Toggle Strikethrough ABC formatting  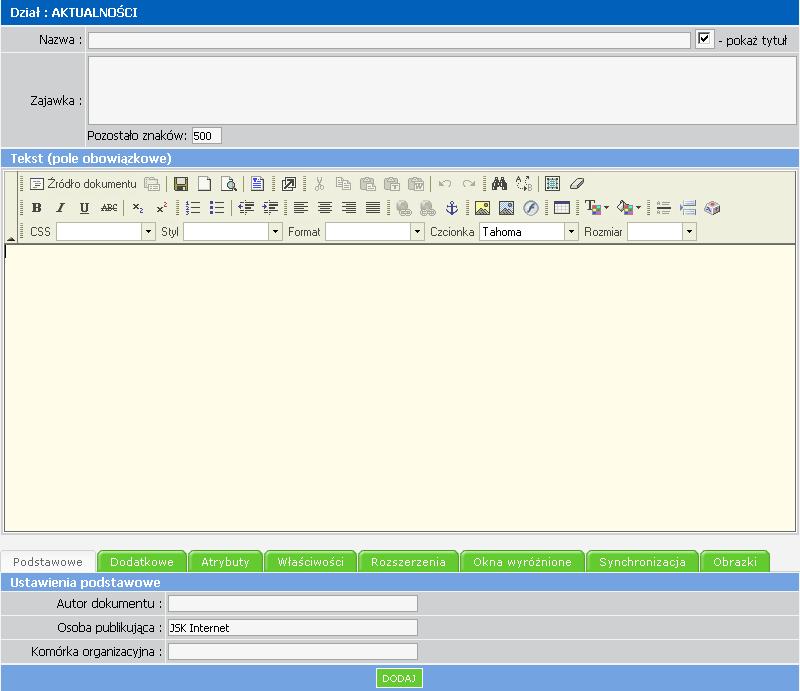[109, 208]
